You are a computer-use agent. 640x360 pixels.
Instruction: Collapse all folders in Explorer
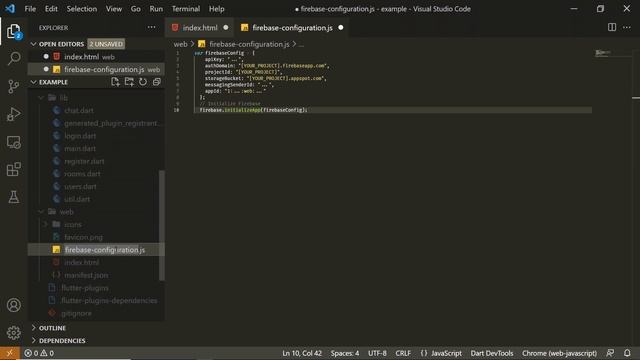click(157, 82)
